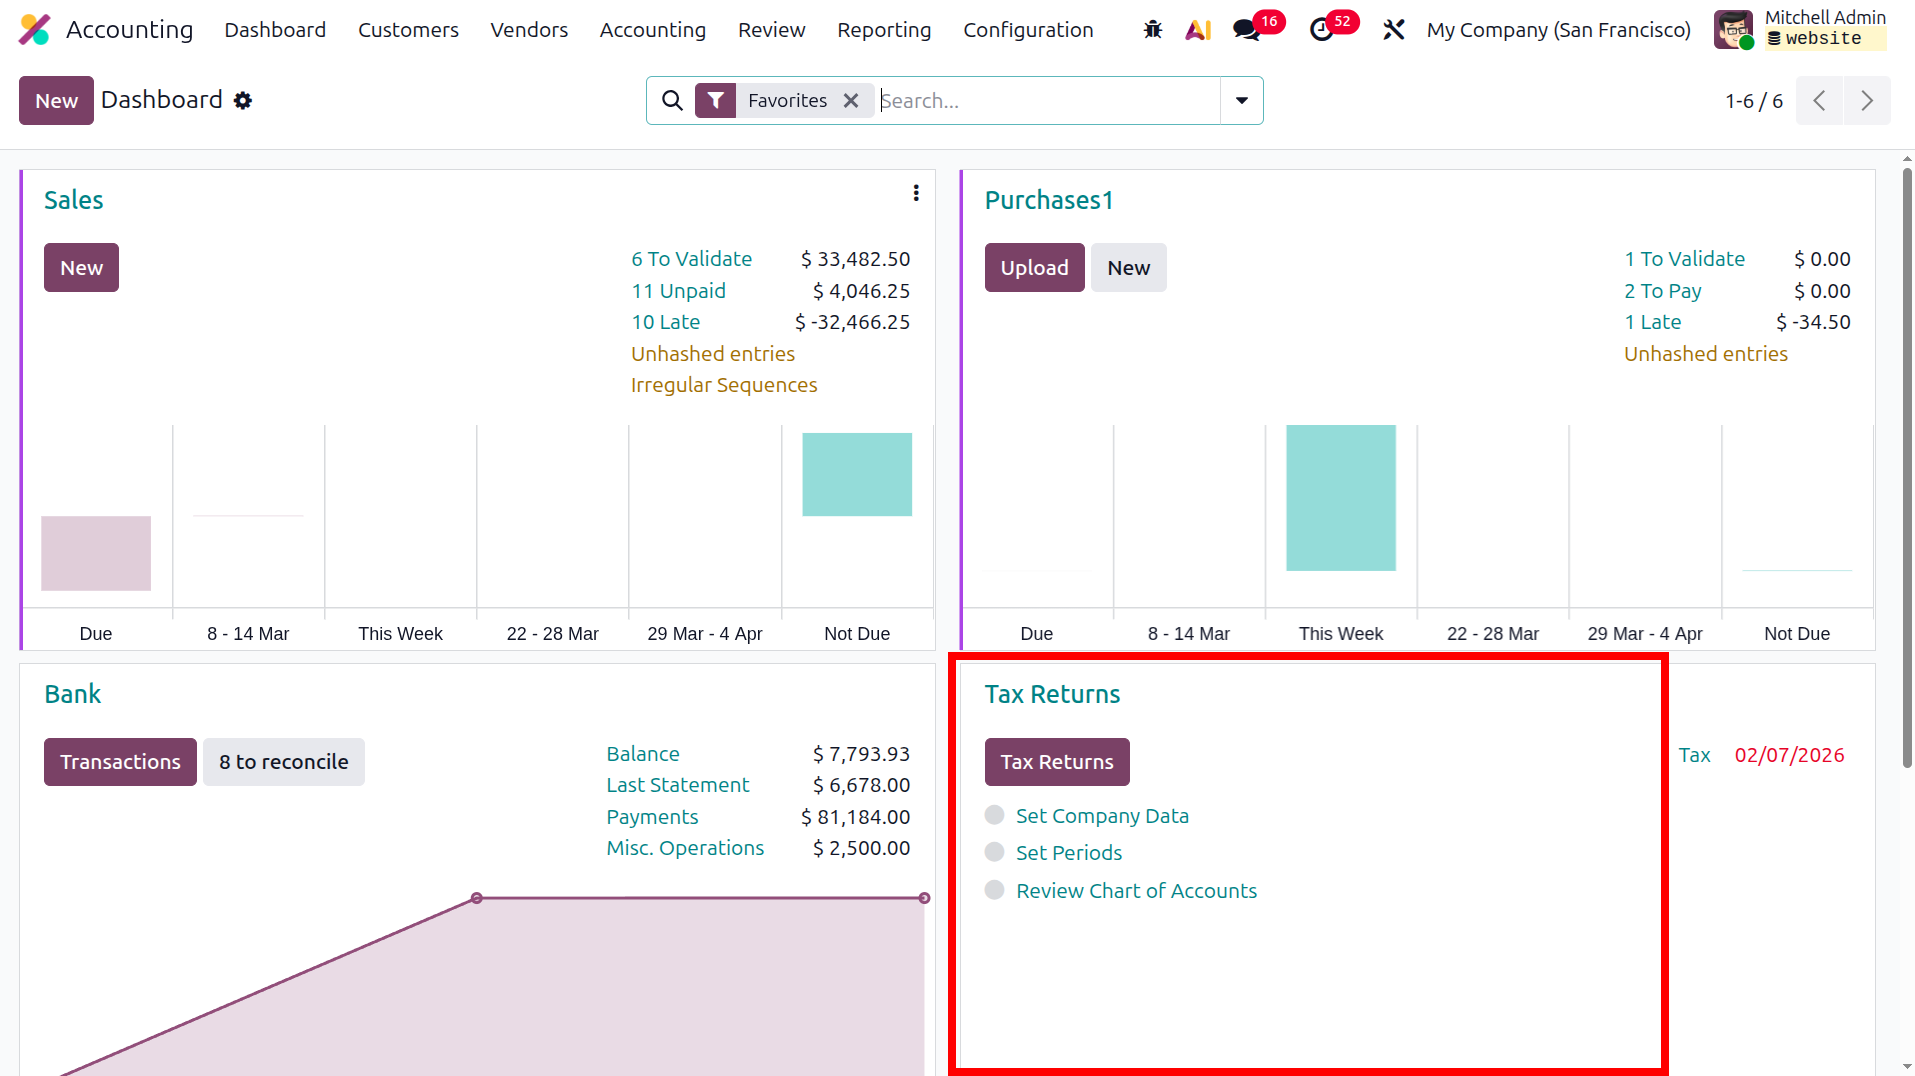Open the Reporting menu

click(x=884, y=30)
